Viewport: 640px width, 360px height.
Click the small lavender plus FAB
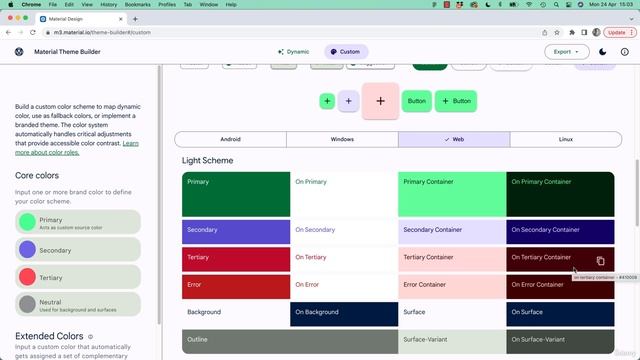coord(348,101)
